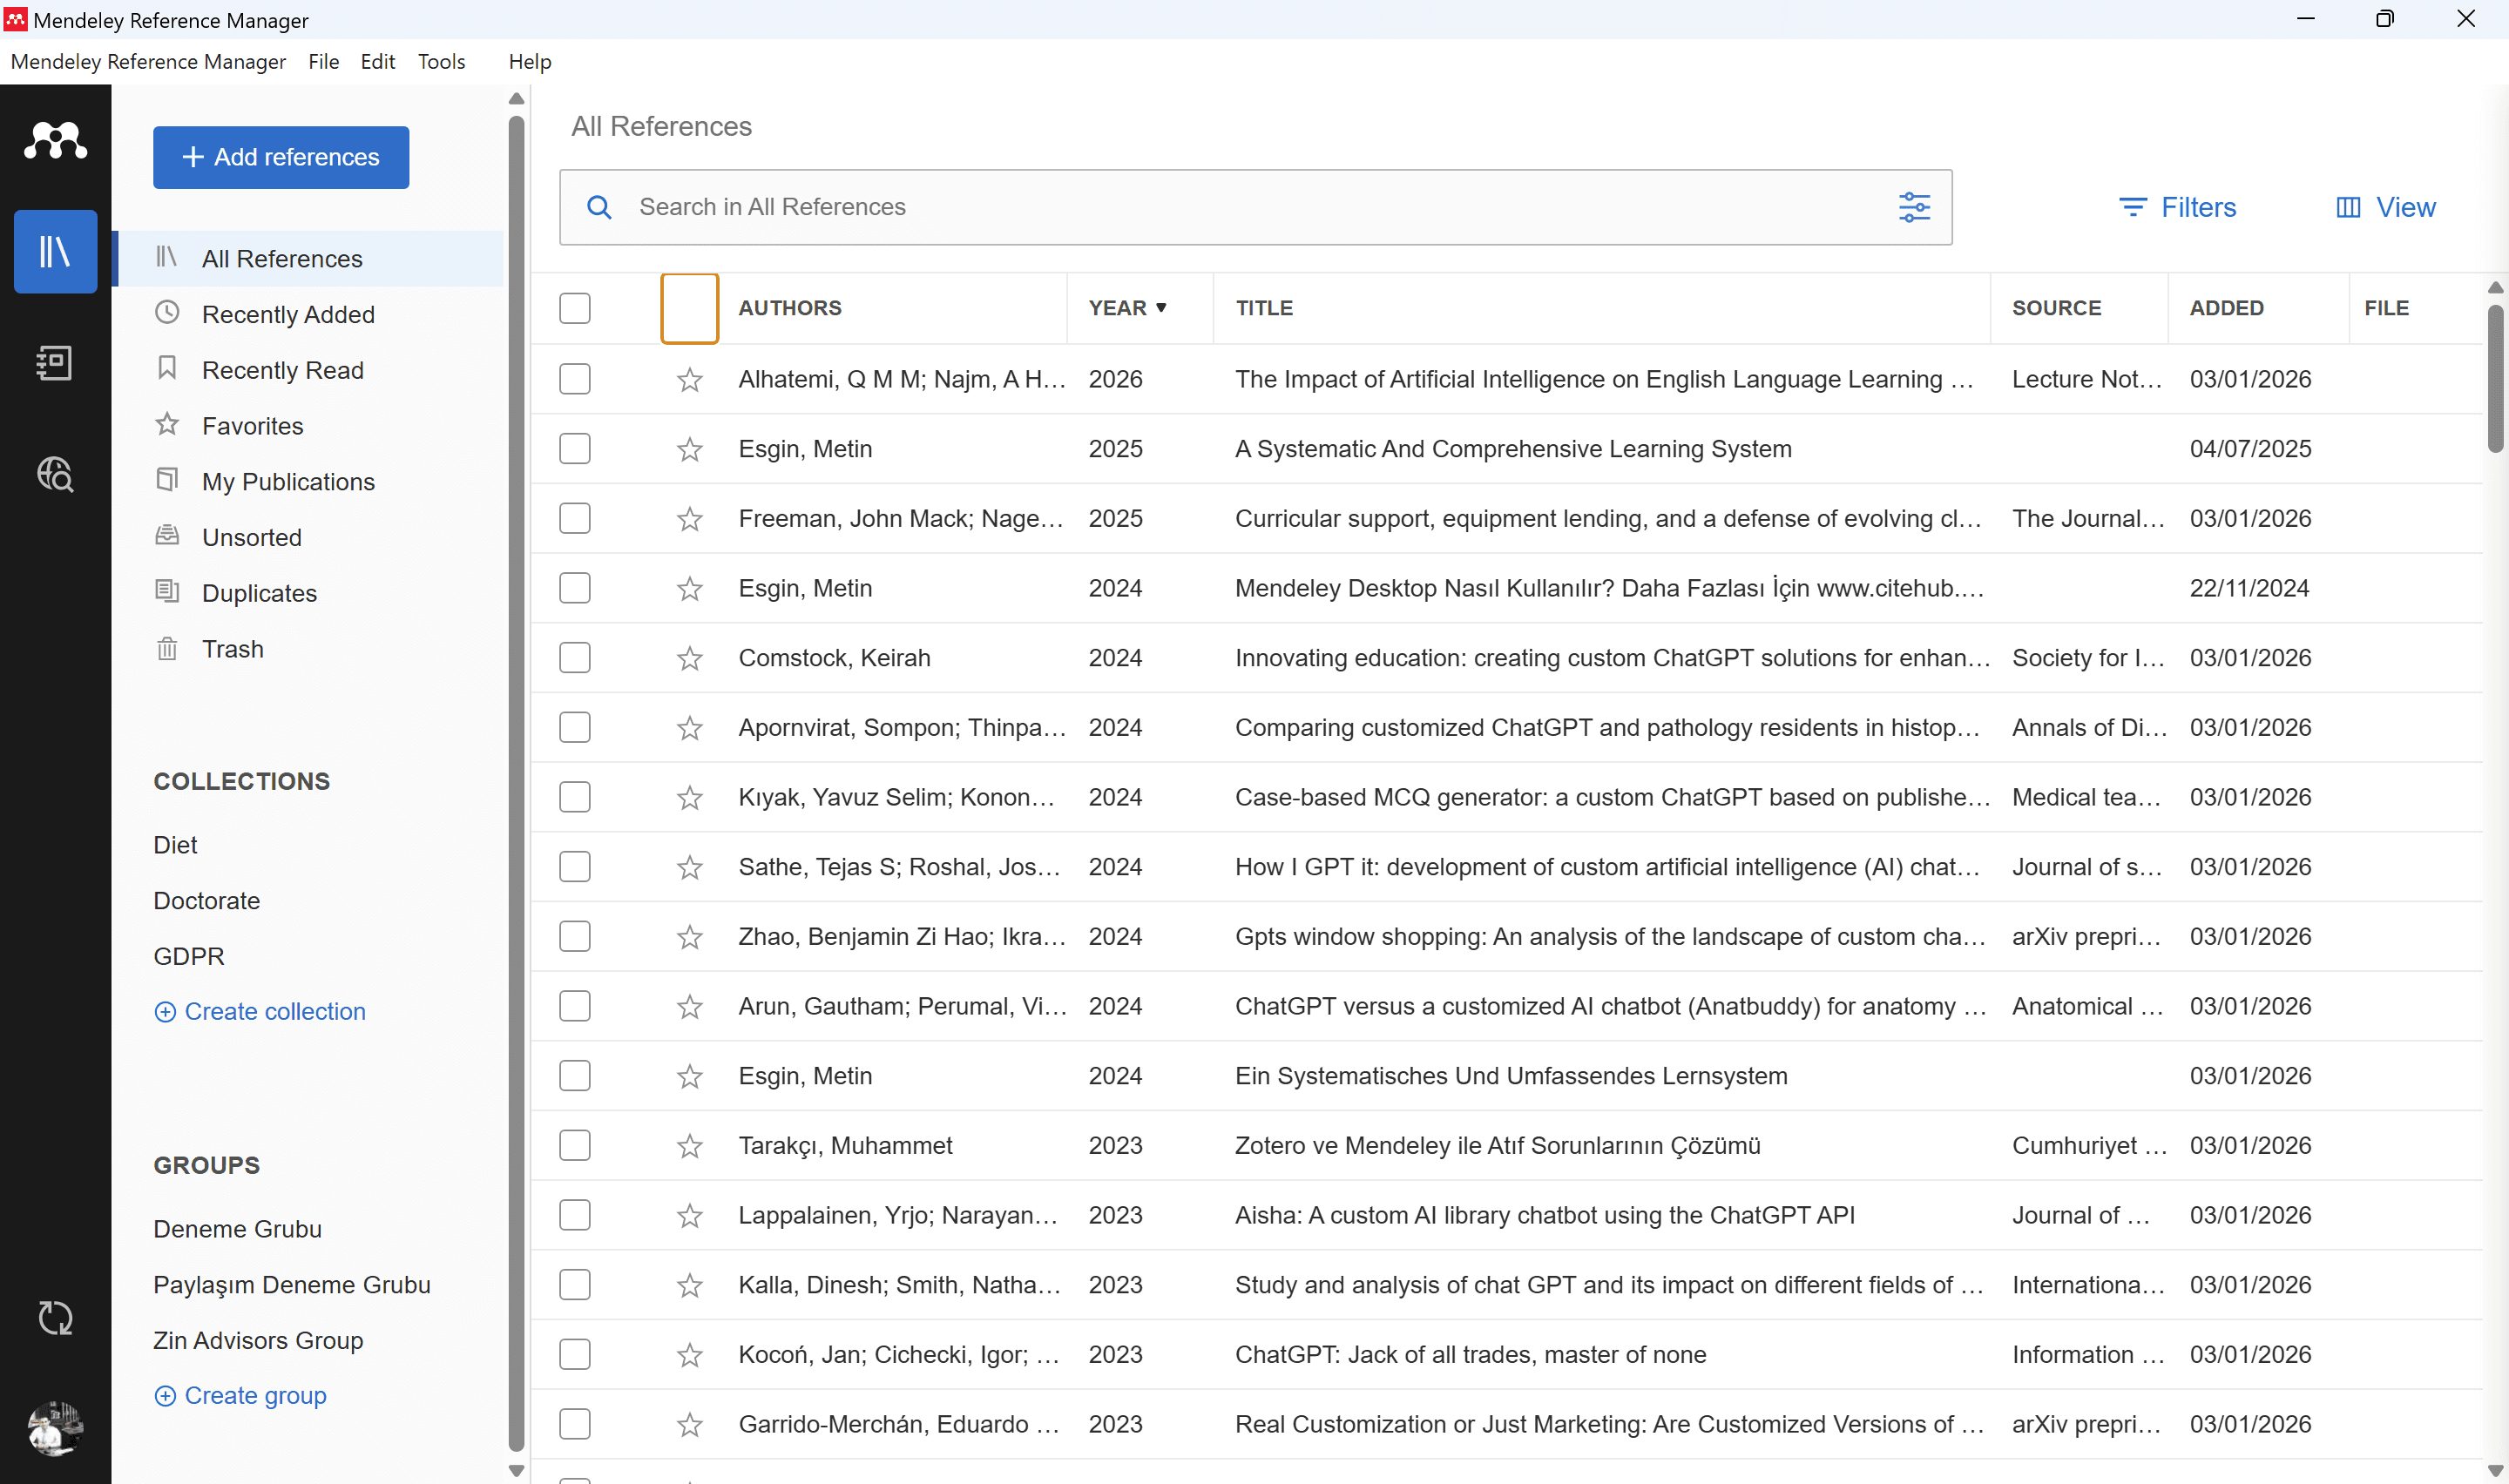Tick the Apornvirat, Sompon row checkbox
Image resolution: width=2509 pixels, height=1484 pixels.
pyautogui.click(x=575, y=728)
